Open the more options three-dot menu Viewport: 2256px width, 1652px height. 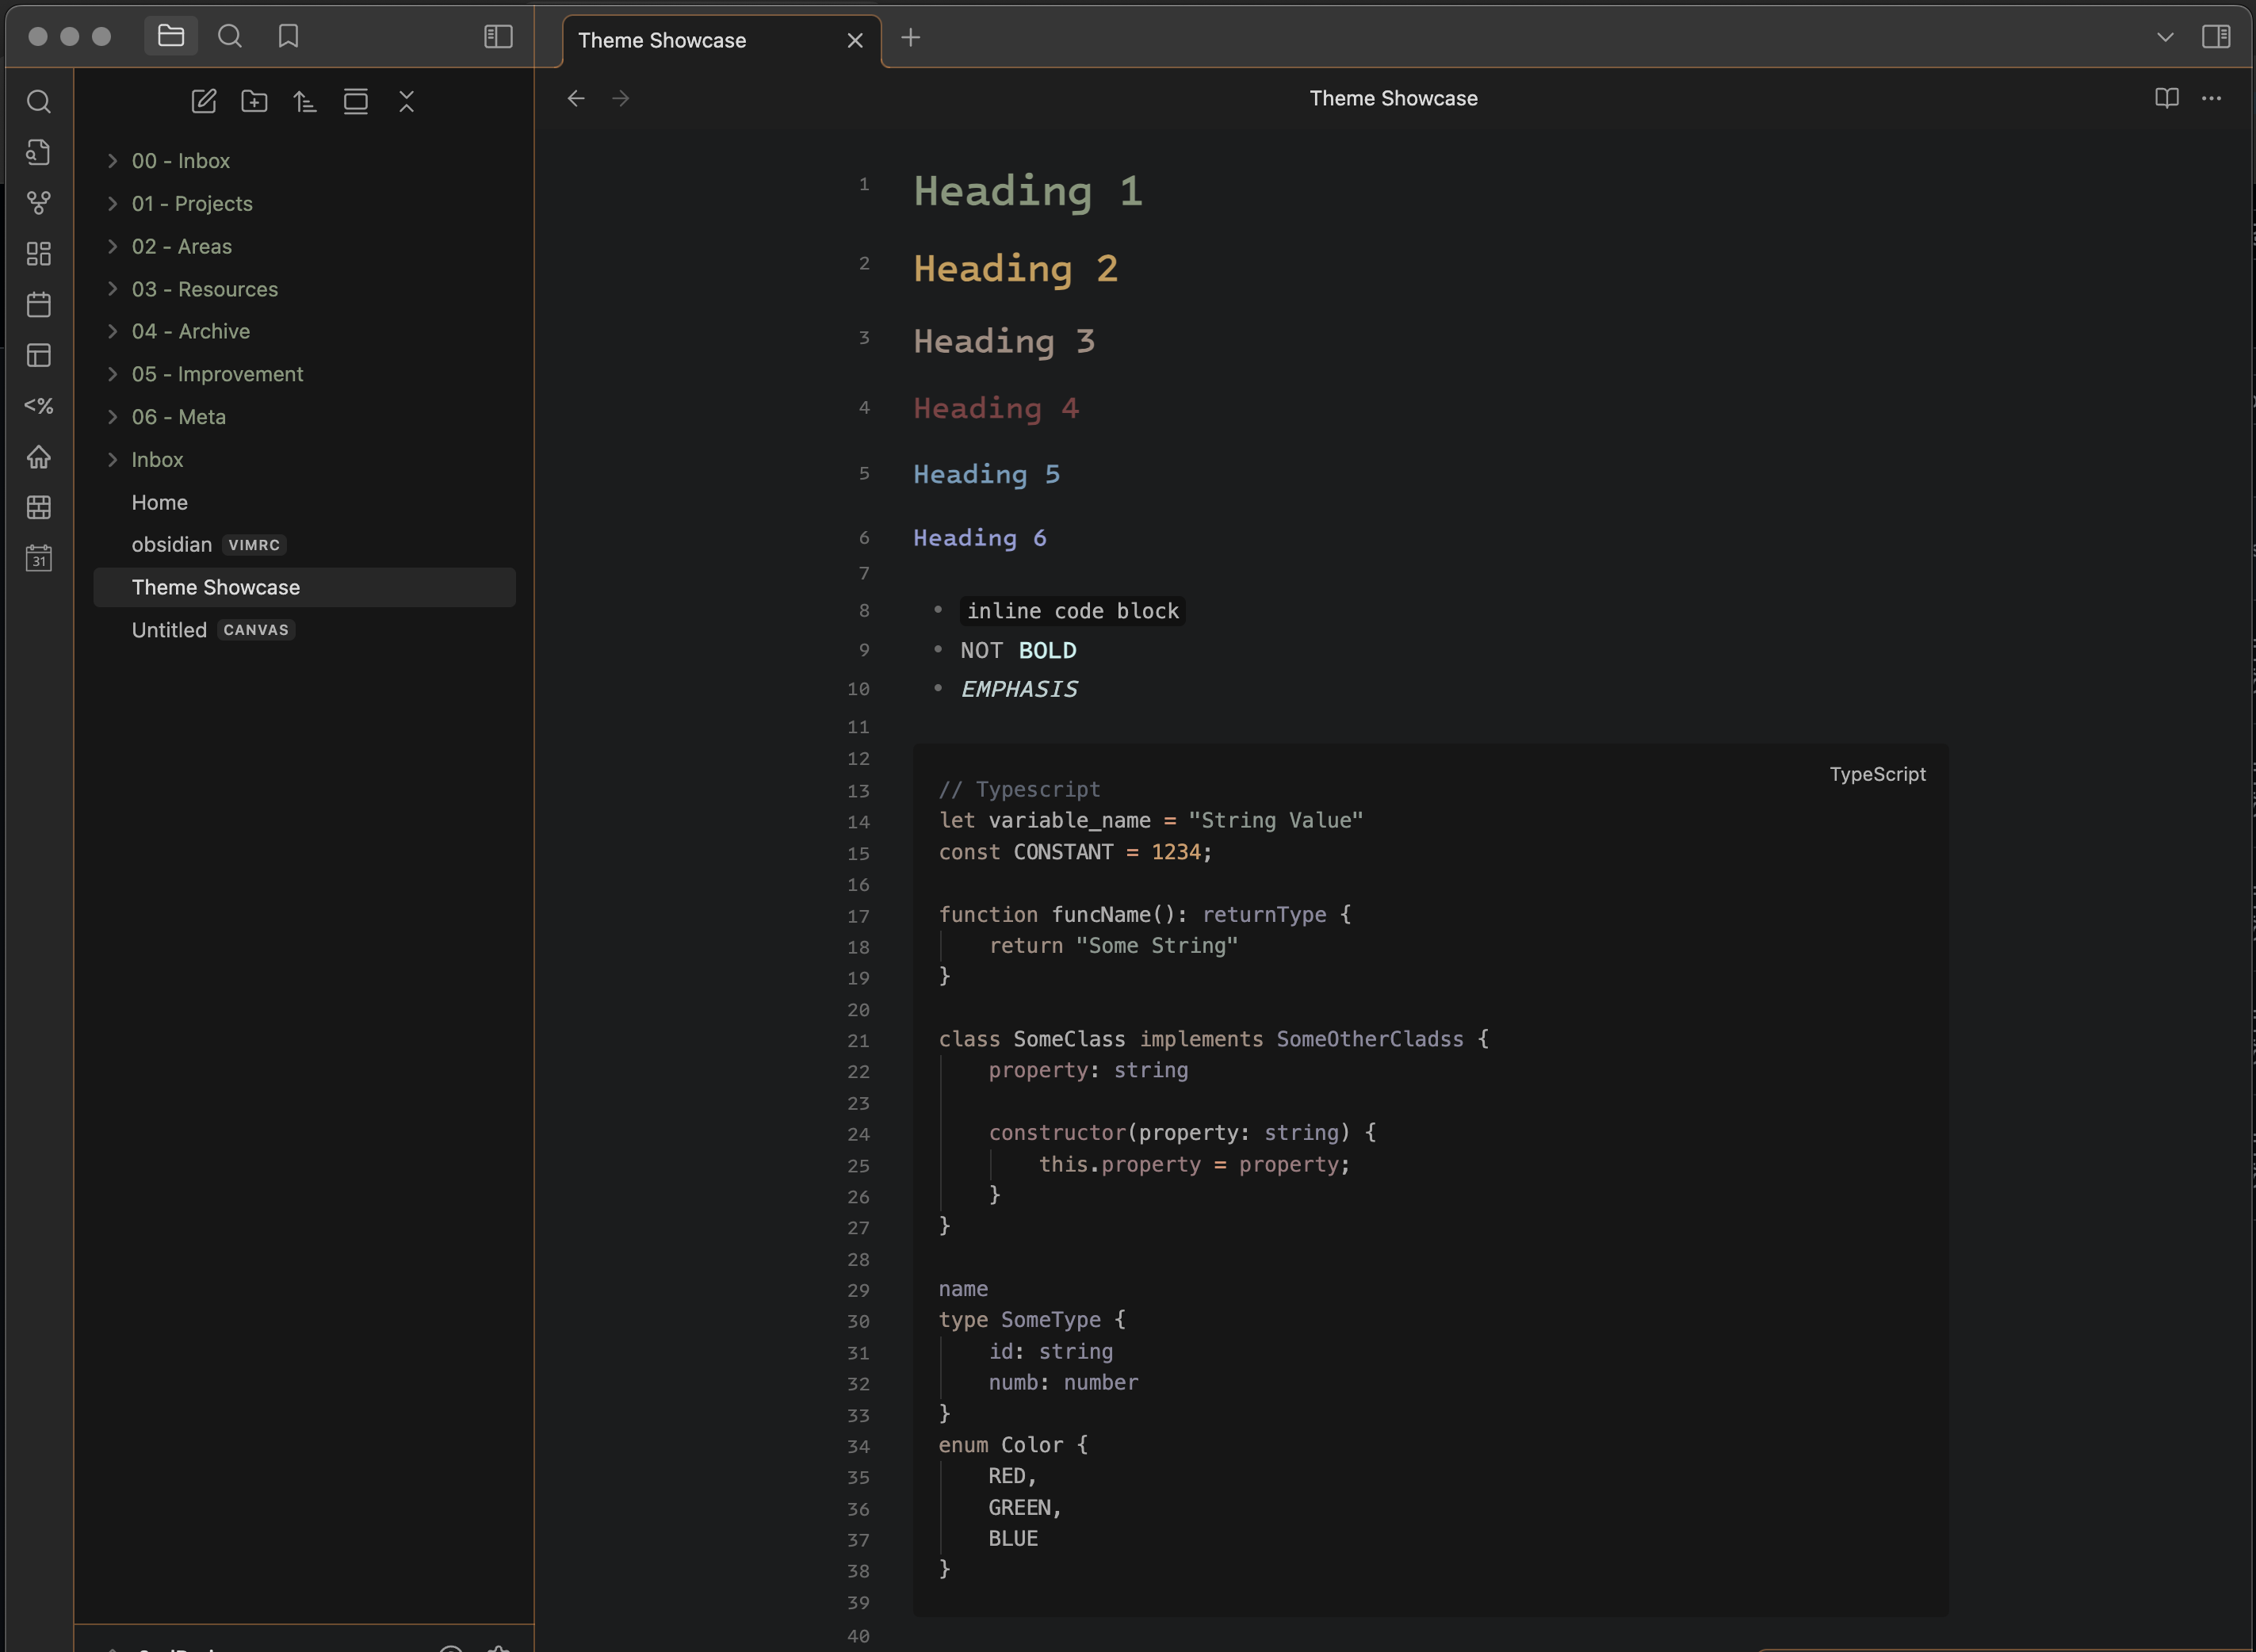tap(2212, 98)
